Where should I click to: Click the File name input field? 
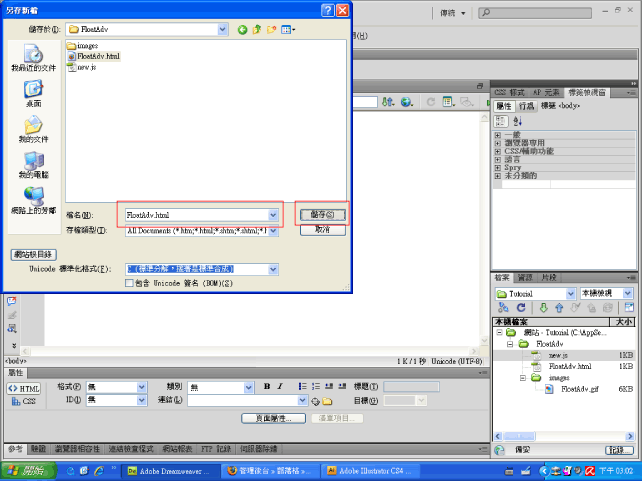[197, 215]
